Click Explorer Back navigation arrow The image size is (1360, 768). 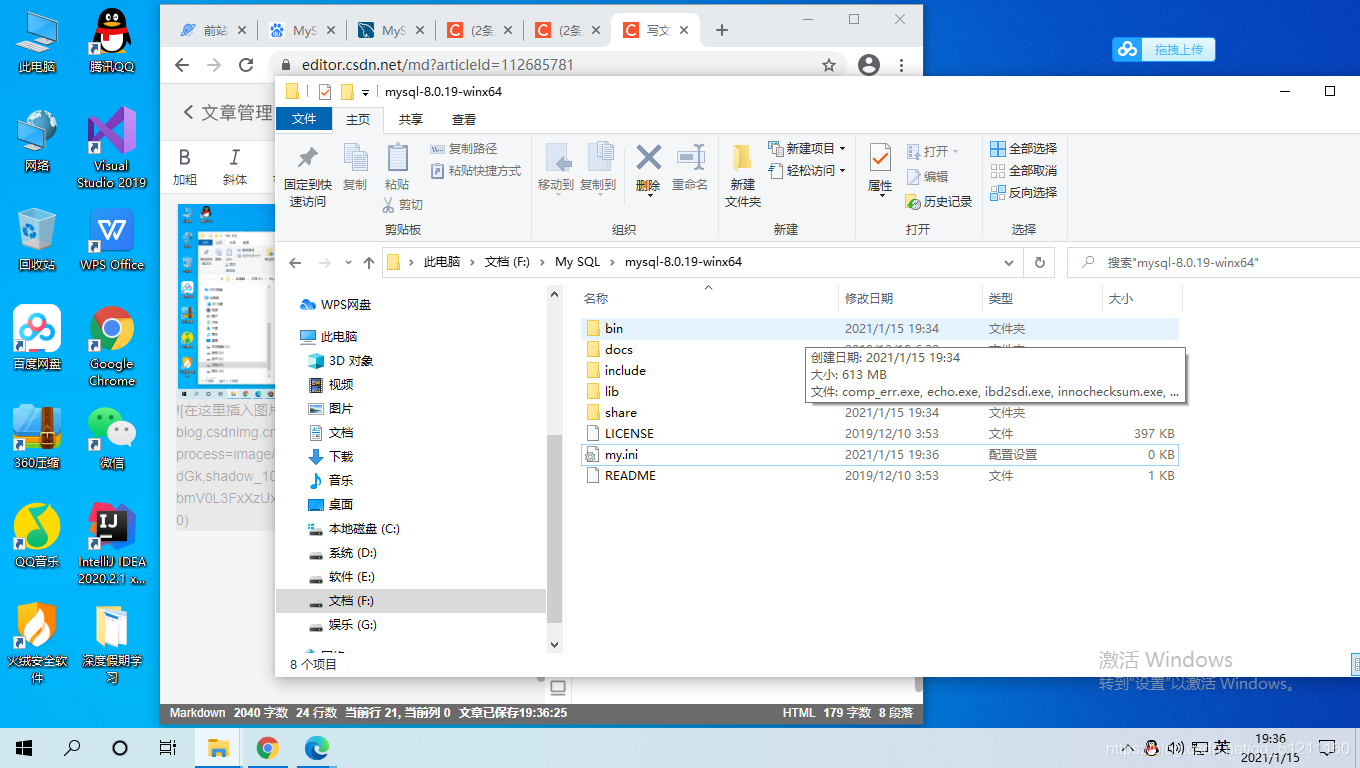click(295, 262)
